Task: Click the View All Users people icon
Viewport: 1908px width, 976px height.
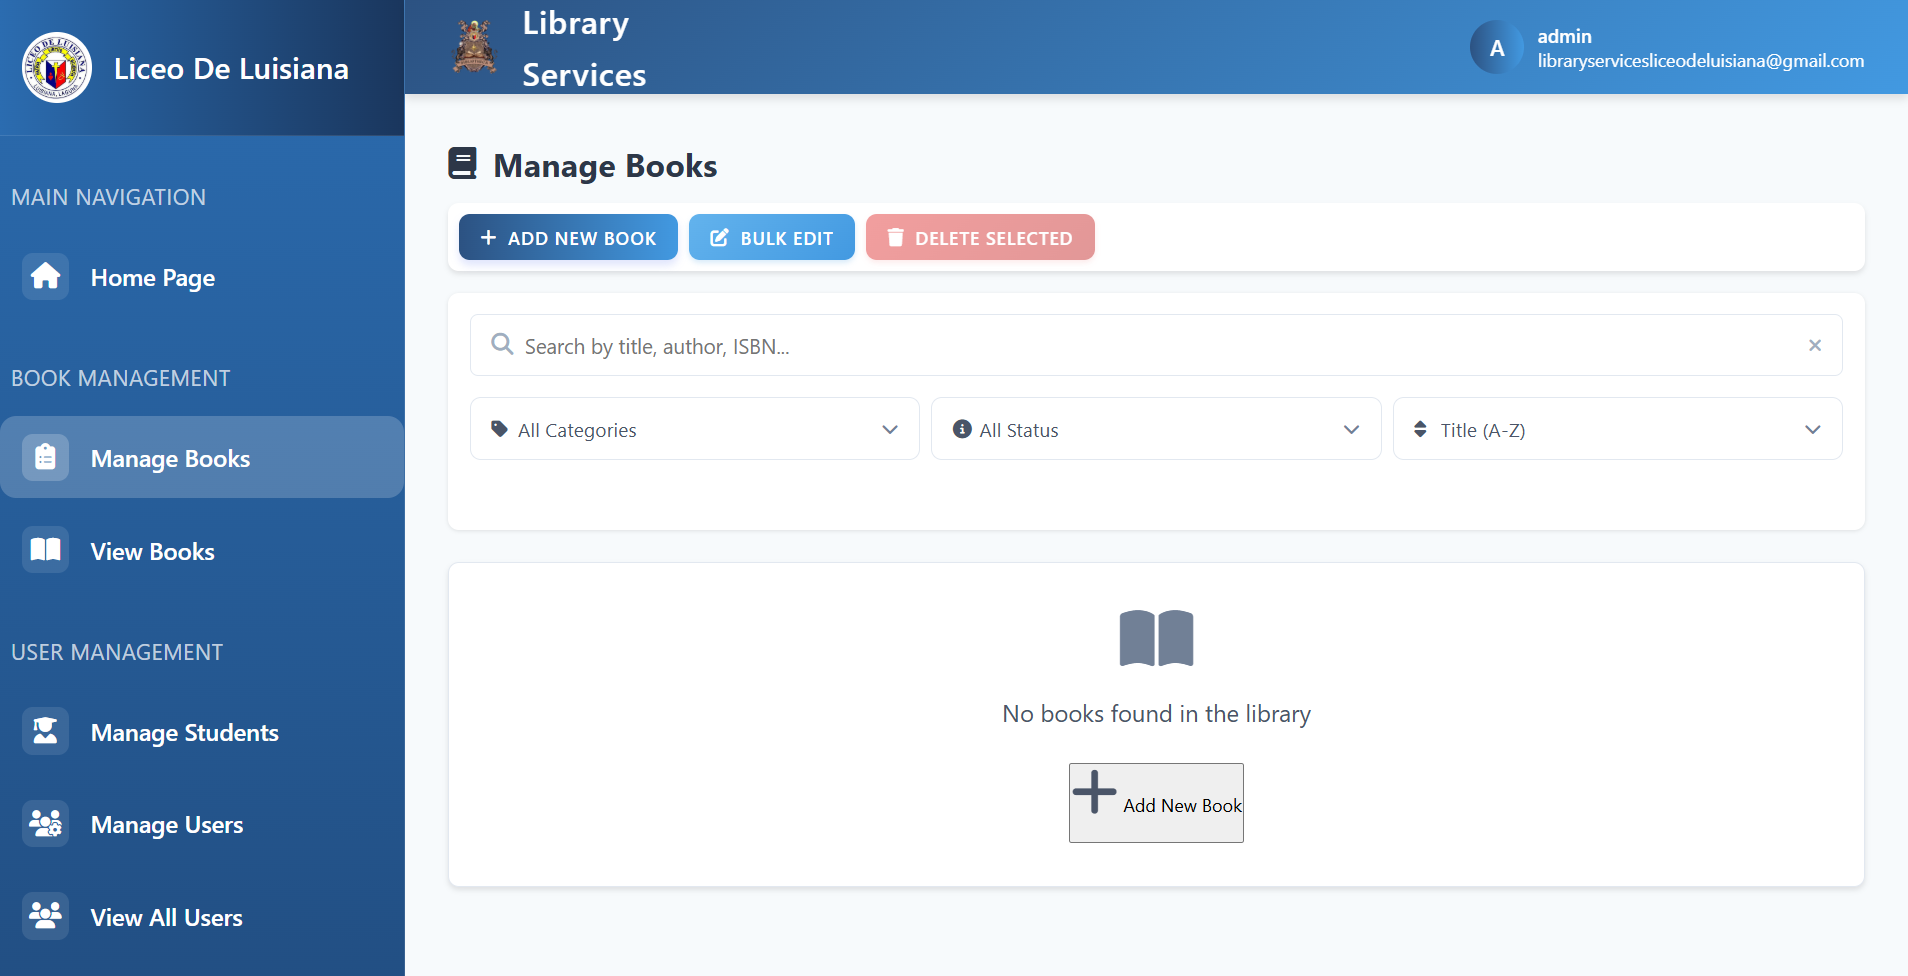Action: 45,916
